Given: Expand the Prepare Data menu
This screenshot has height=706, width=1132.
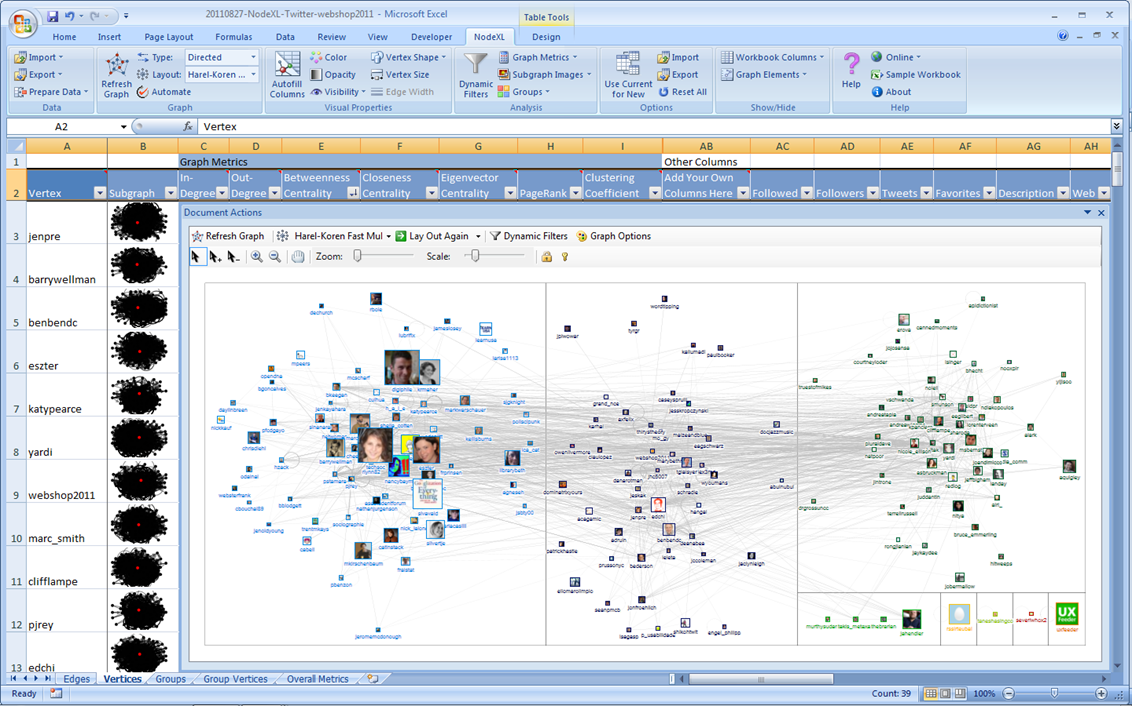Looking at the screenshot, I should click(x=51, y=92).
